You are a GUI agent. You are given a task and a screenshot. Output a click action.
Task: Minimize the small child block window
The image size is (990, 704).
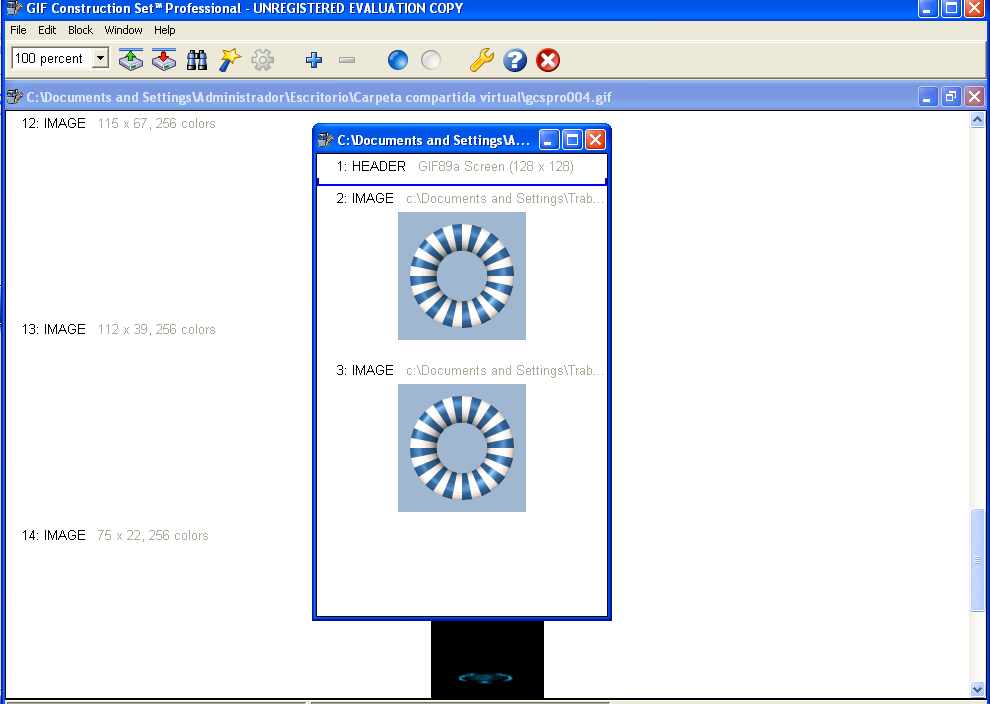click(x=549, y=140)
